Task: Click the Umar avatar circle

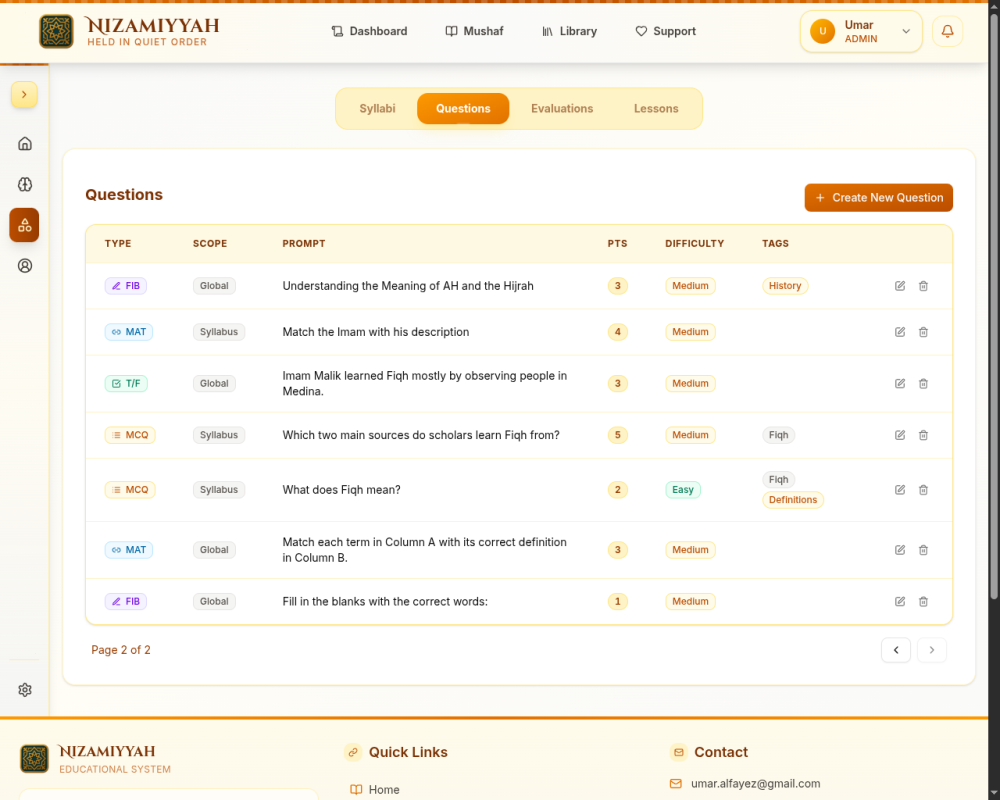Action: pos(822,31)
